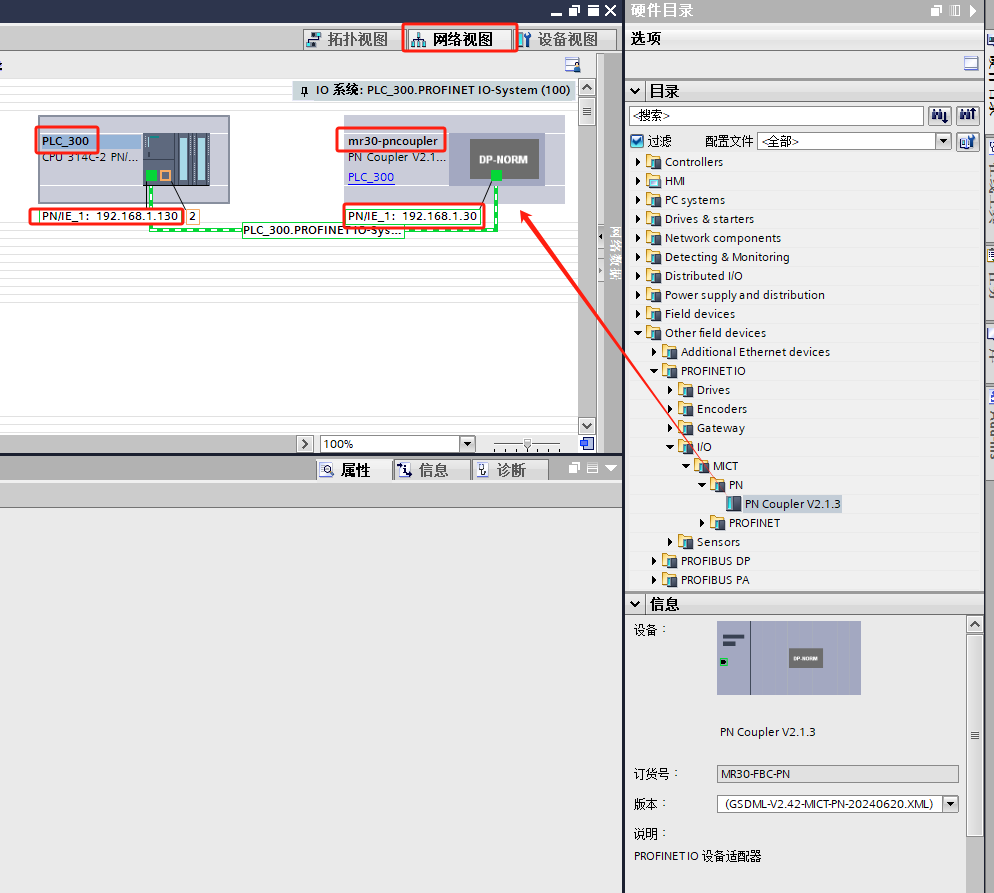This screenshot has width=994, height=893.
Task: Select the mr30-pncoupler device name
Action: [x=392, y=141]
